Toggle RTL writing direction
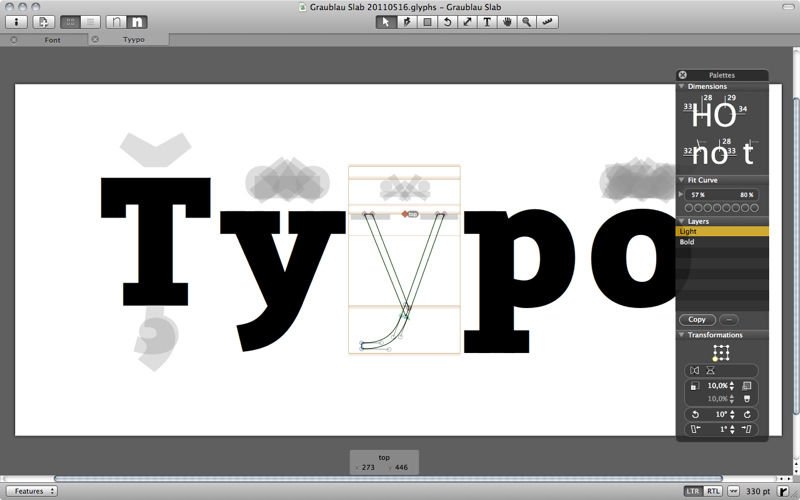800x500 pixels. (x=712, y=491)
